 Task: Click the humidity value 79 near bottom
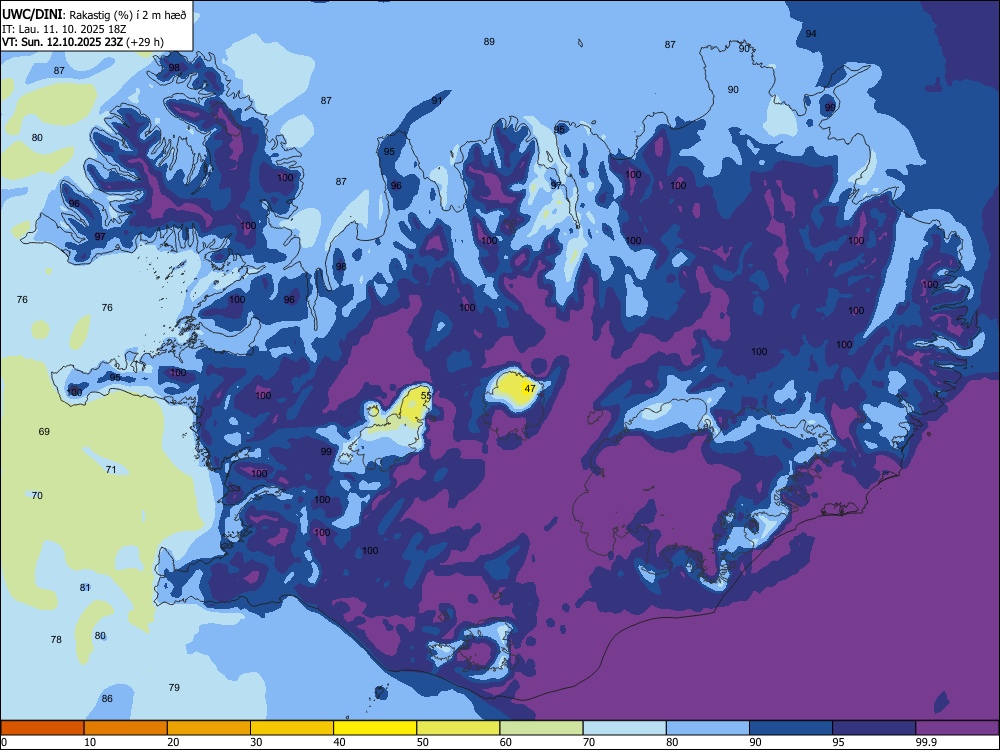coord(174,688)
